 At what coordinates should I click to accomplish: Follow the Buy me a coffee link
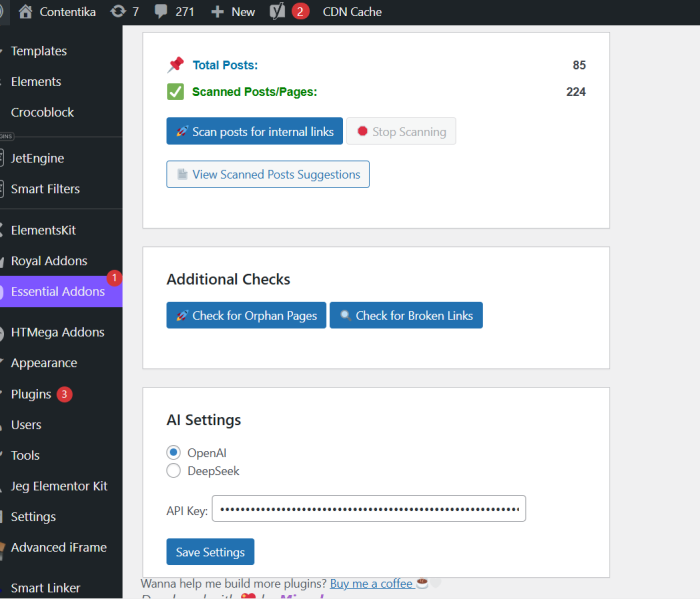coord(371,583)
